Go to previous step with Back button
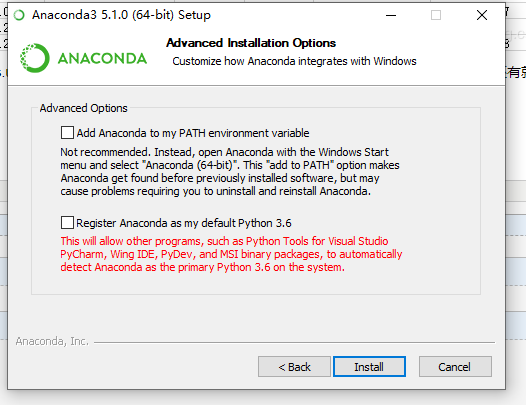The width and height of the screenshot is (526, 405). click(x=294, y=366)
